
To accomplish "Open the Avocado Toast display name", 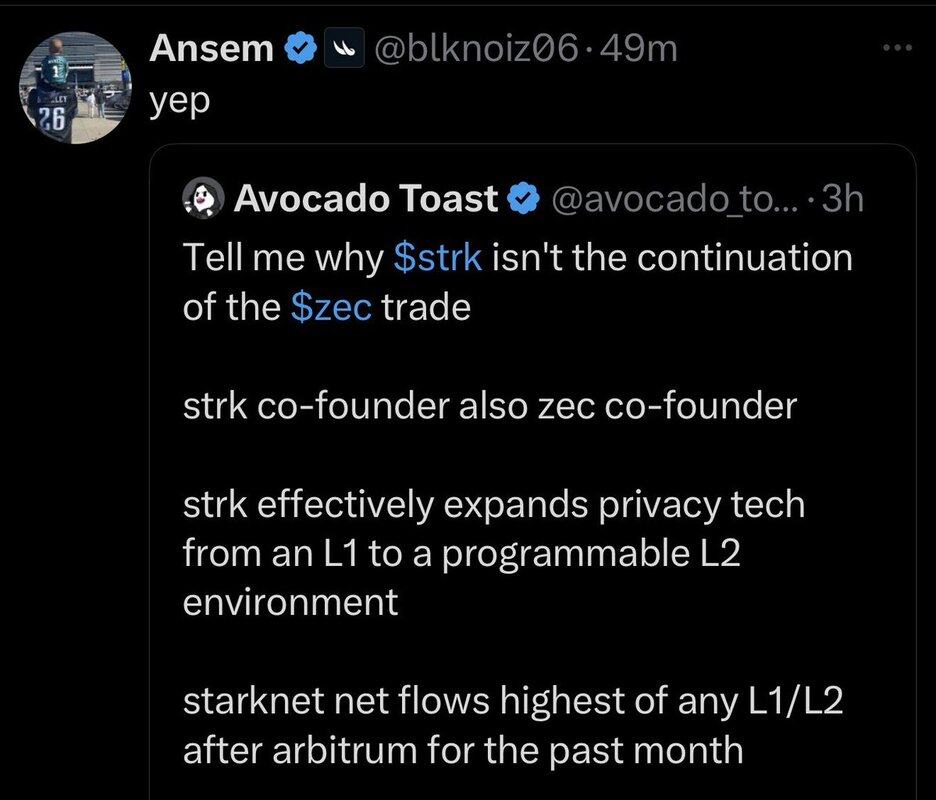I will coord(366,199).
